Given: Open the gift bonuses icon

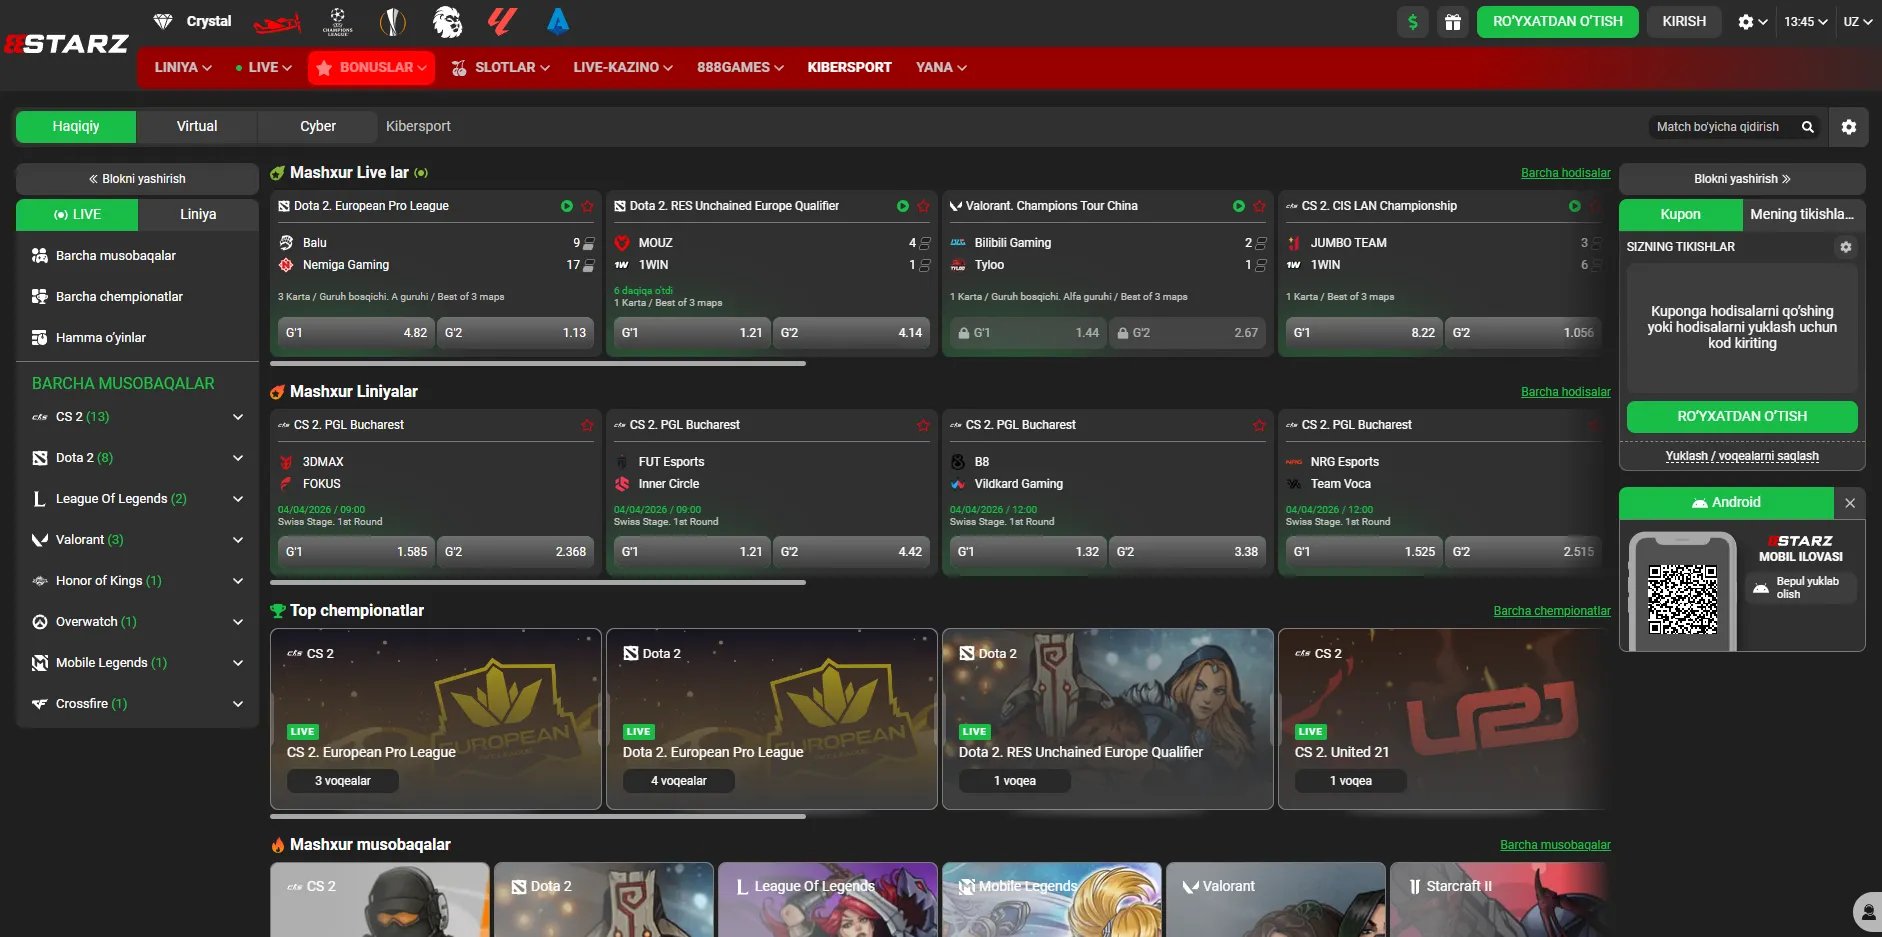Looking at the screenshot, I should [x=1453, y=22].
